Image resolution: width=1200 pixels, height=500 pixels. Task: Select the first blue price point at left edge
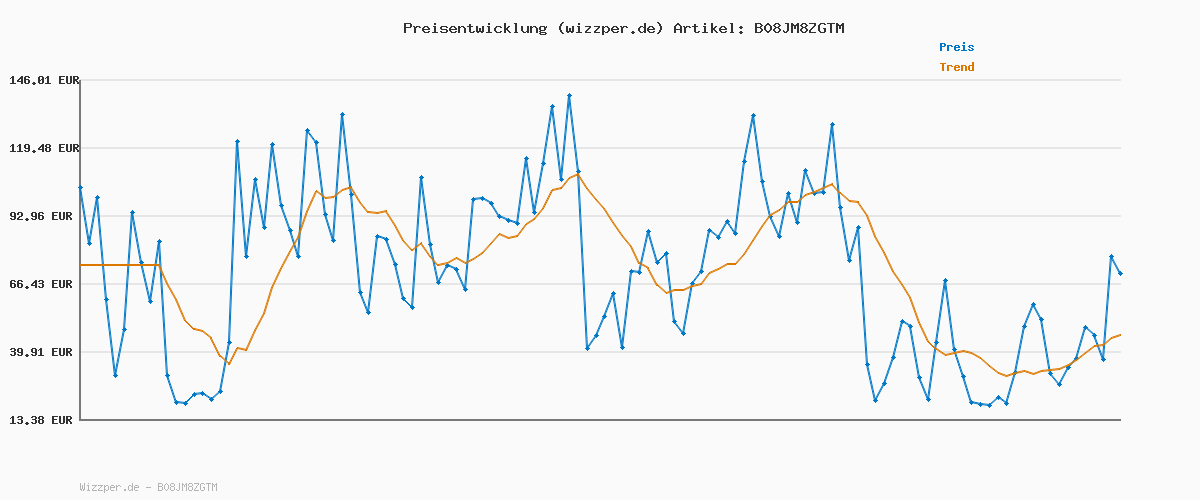[81, 188]
